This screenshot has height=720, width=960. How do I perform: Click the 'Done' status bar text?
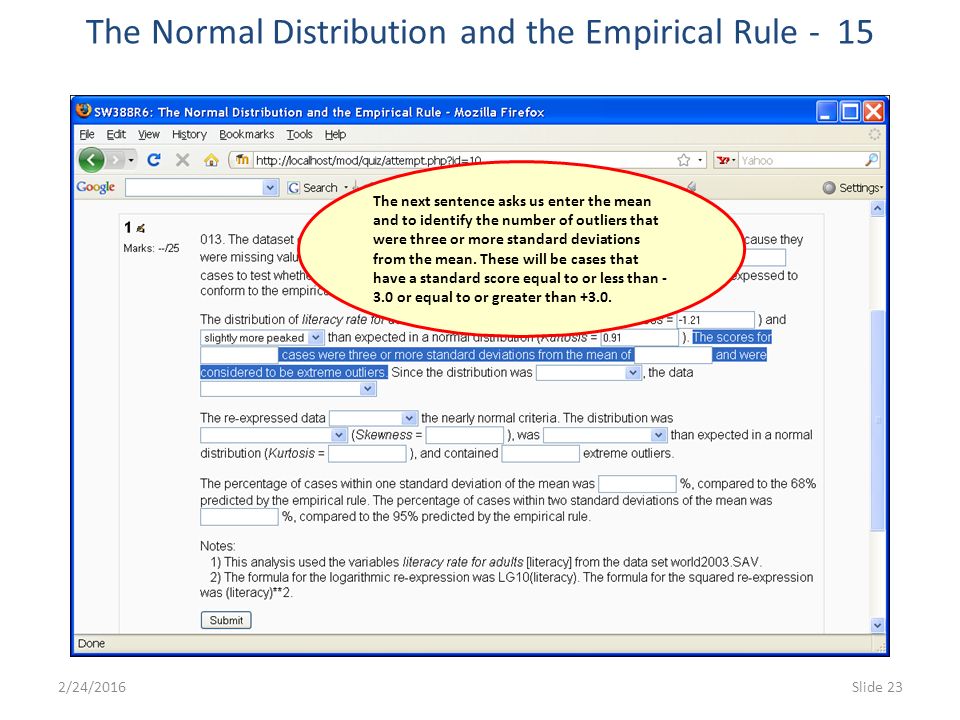point(91,643)
